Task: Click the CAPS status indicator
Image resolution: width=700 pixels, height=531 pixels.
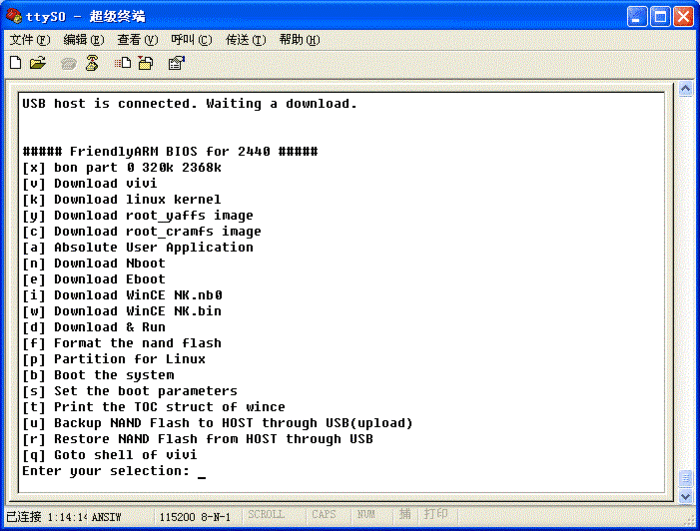Action: [324, 514]
